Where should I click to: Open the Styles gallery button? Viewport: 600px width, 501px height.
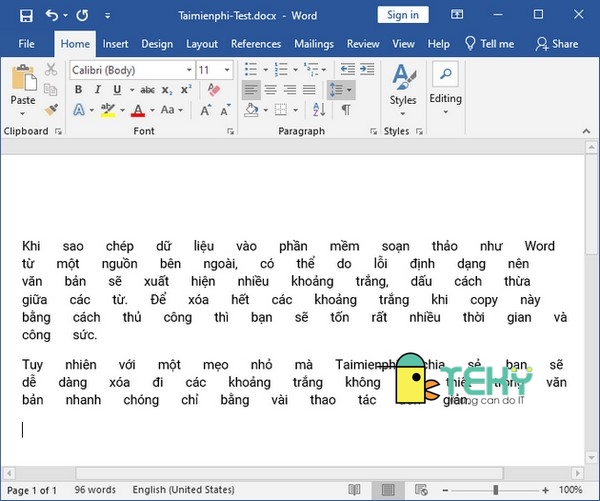[403, 89]
